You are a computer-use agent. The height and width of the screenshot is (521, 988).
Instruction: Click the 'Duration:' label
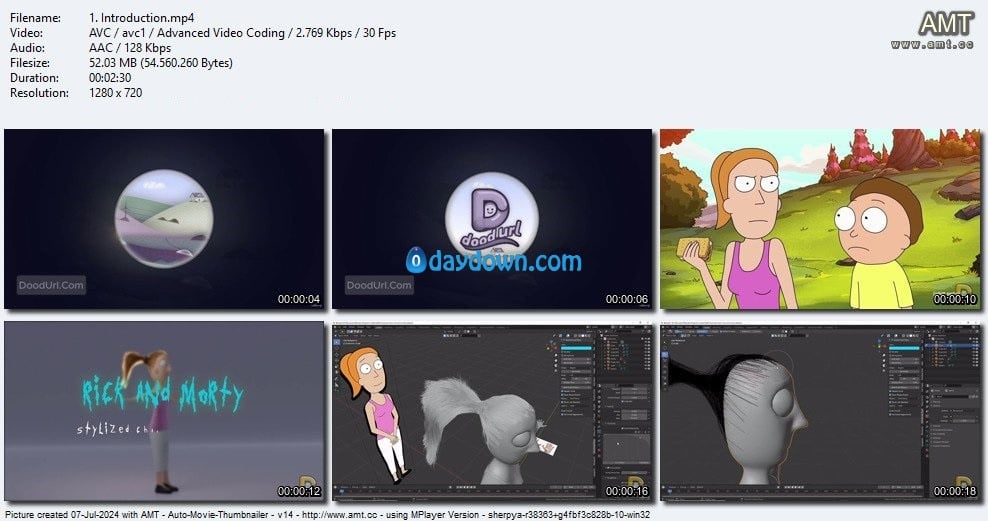(34, 77)
